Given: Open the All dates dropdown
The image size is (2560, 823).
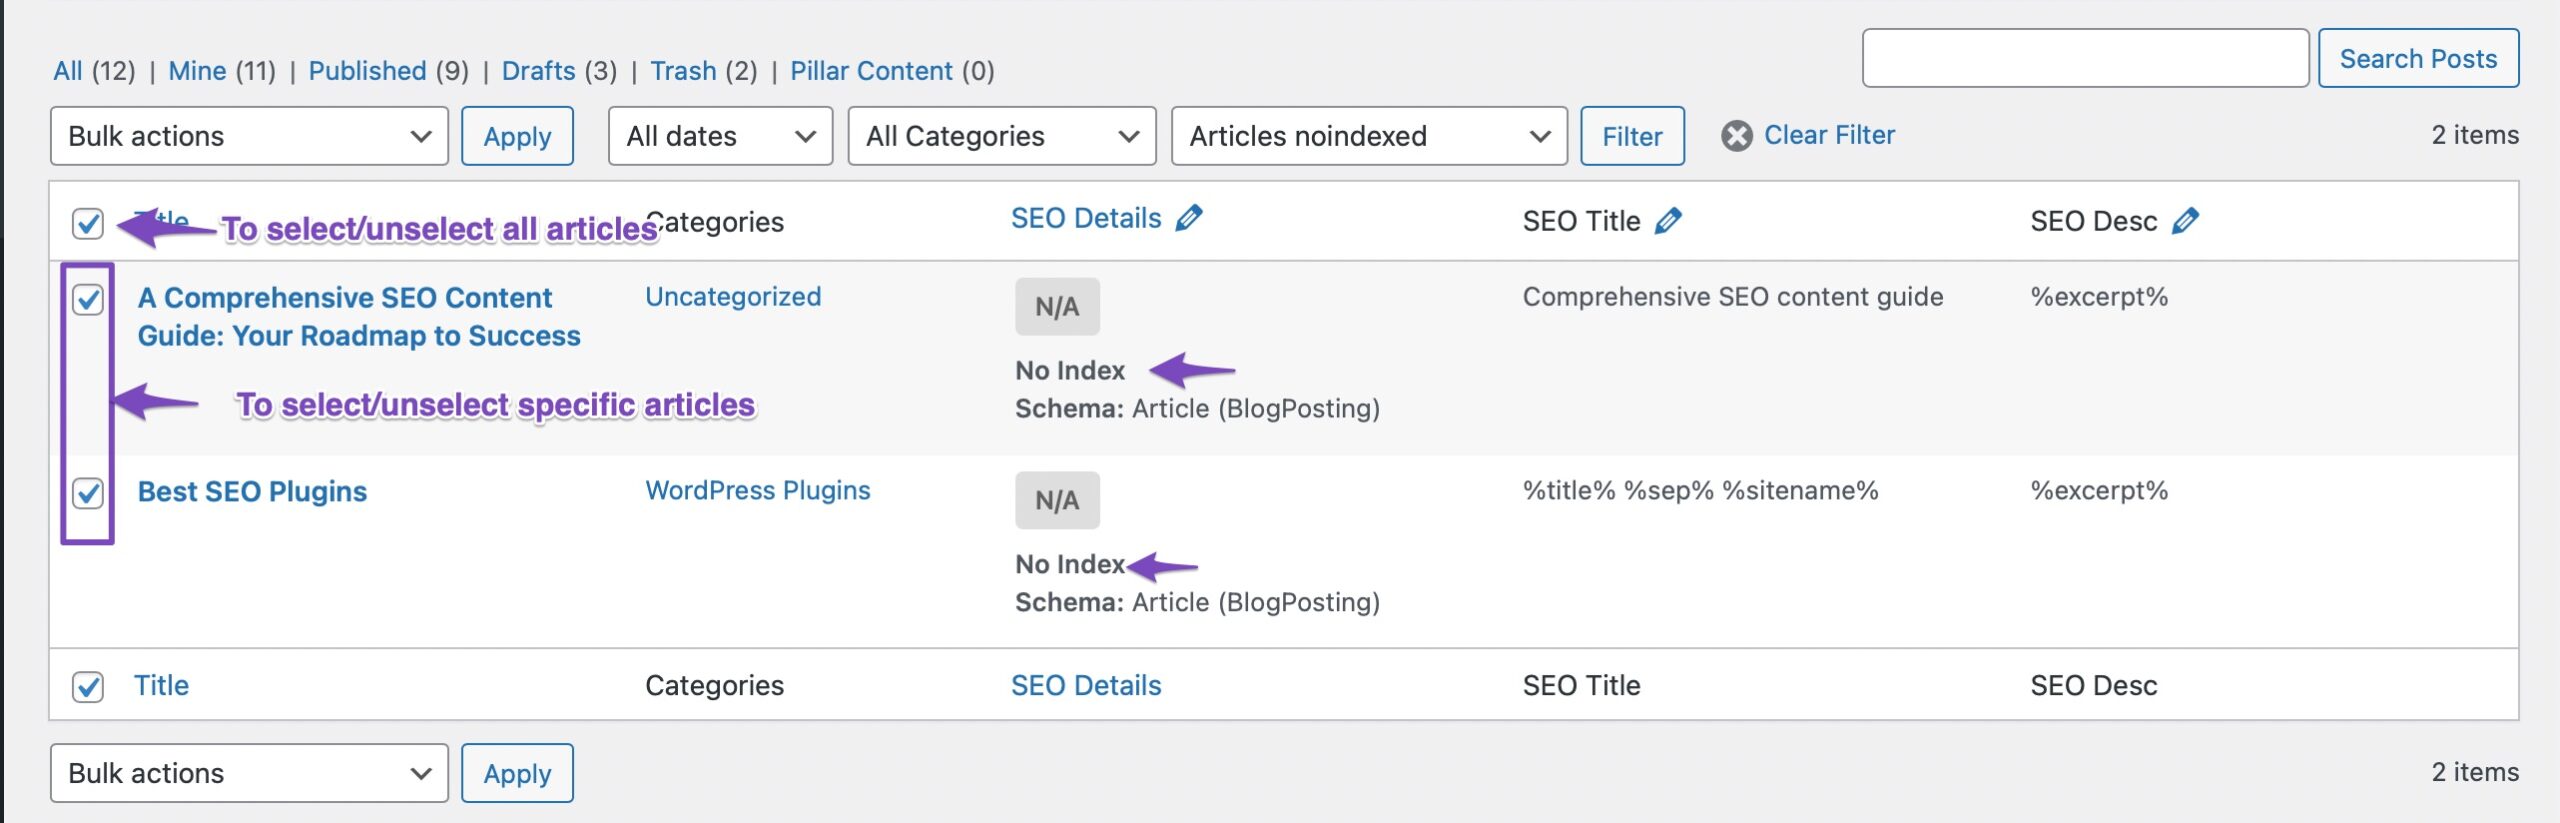Looking at the screenshot, I should point(720,136).
